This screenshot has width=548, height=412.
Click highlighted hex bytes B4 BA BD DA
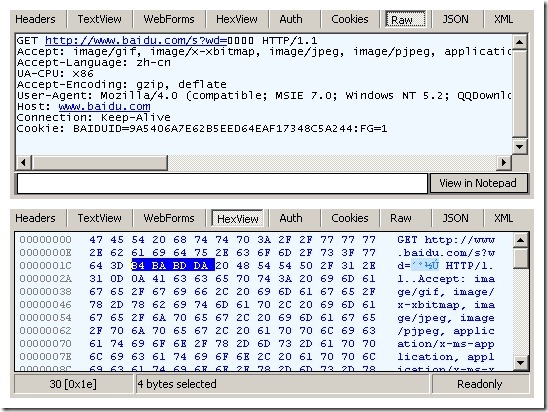(x=173, y=266)
